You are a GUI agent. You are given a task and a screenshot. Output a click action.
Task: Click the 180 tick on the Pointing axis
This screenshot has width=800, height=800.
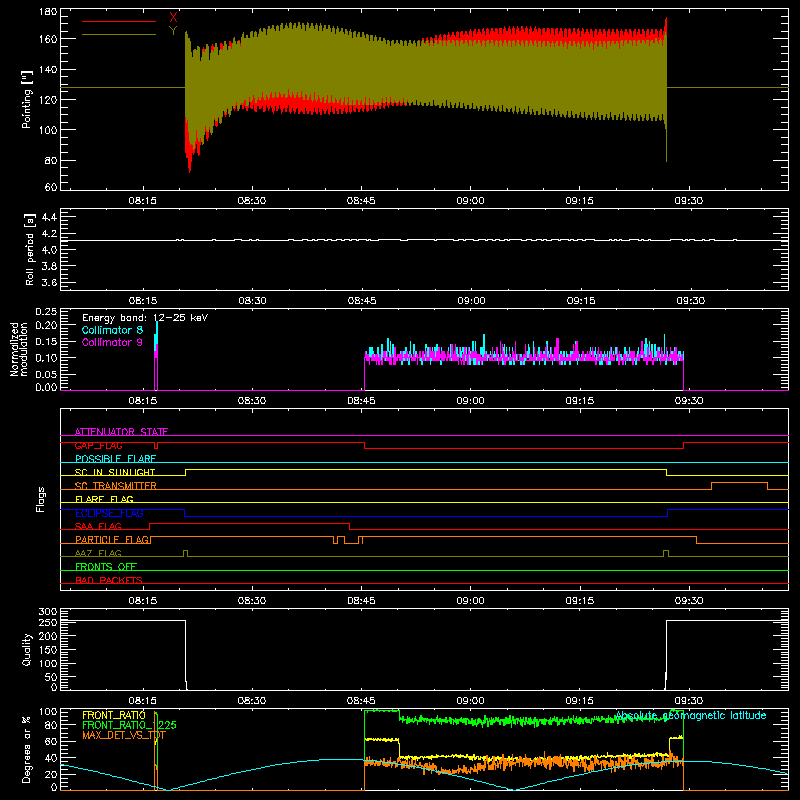(x=48, y=12)
